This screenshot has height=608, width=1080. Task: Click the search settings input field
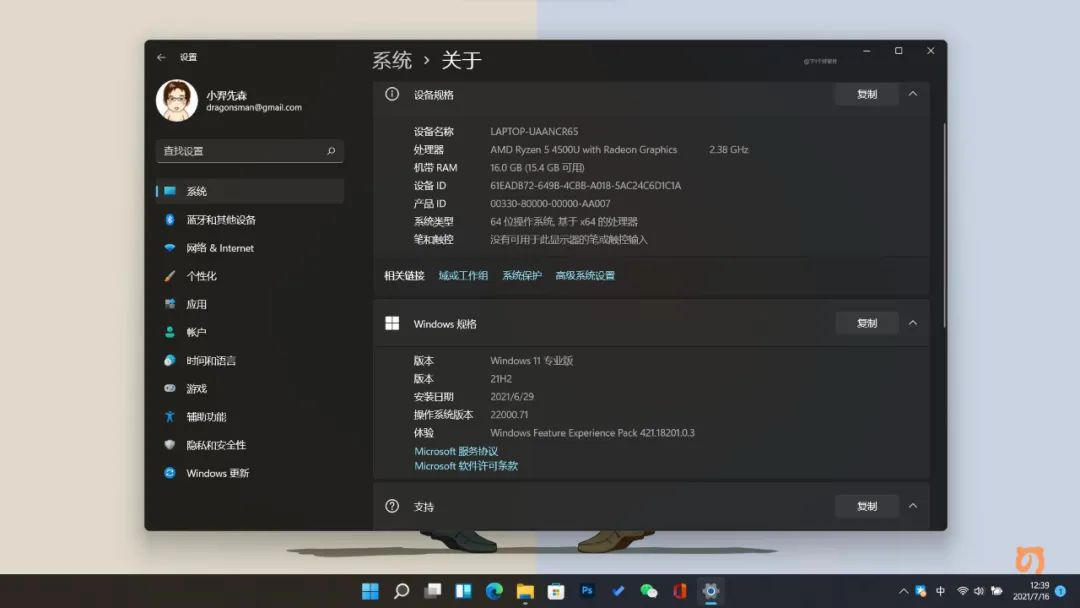(x=249, y=151)
